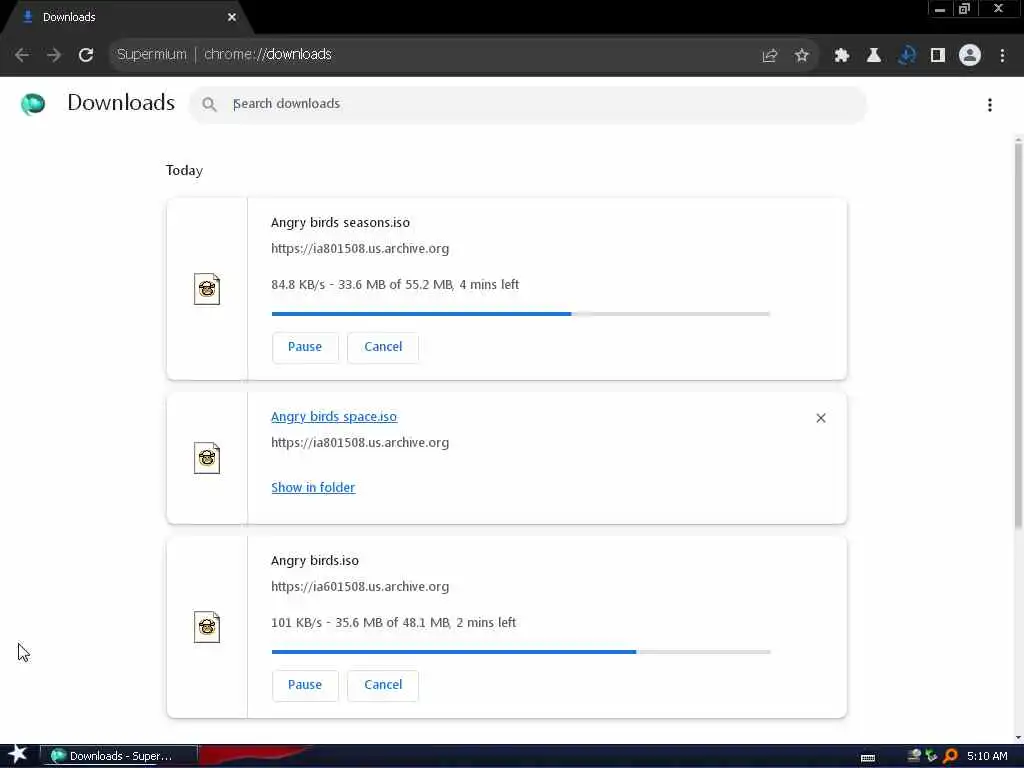Bookmark this page with the star icon
Image resolution: width=1024 pixels, height=768 pixels.
click(x=801, y=56)
